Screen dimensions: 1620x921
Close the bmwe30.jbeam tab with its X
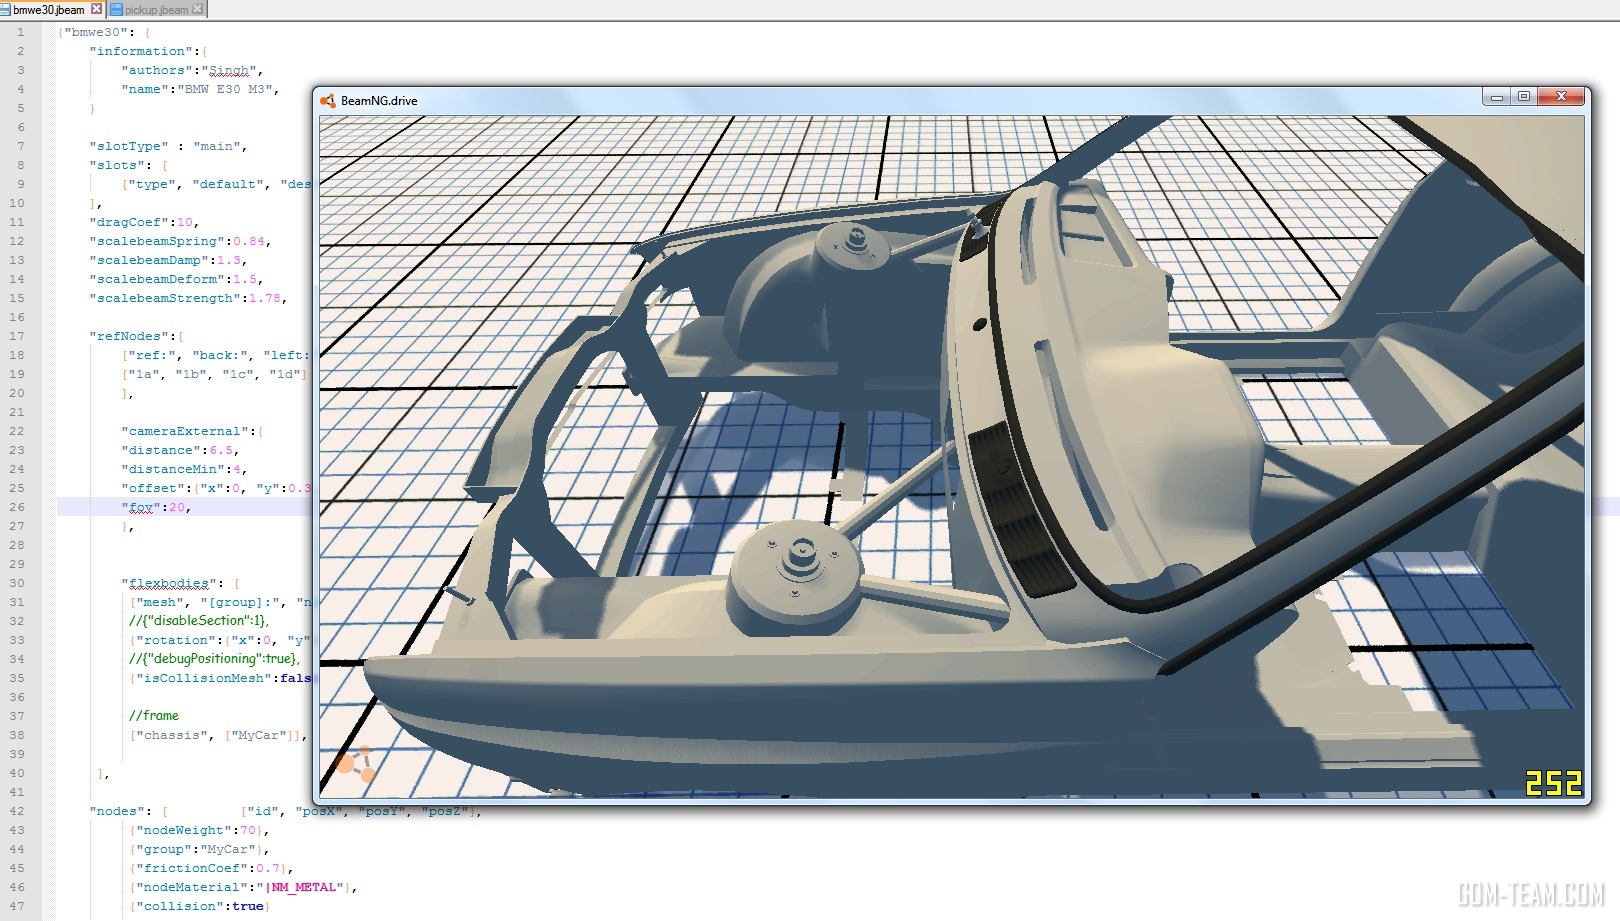pyautogui.click(x=96, y=9)
